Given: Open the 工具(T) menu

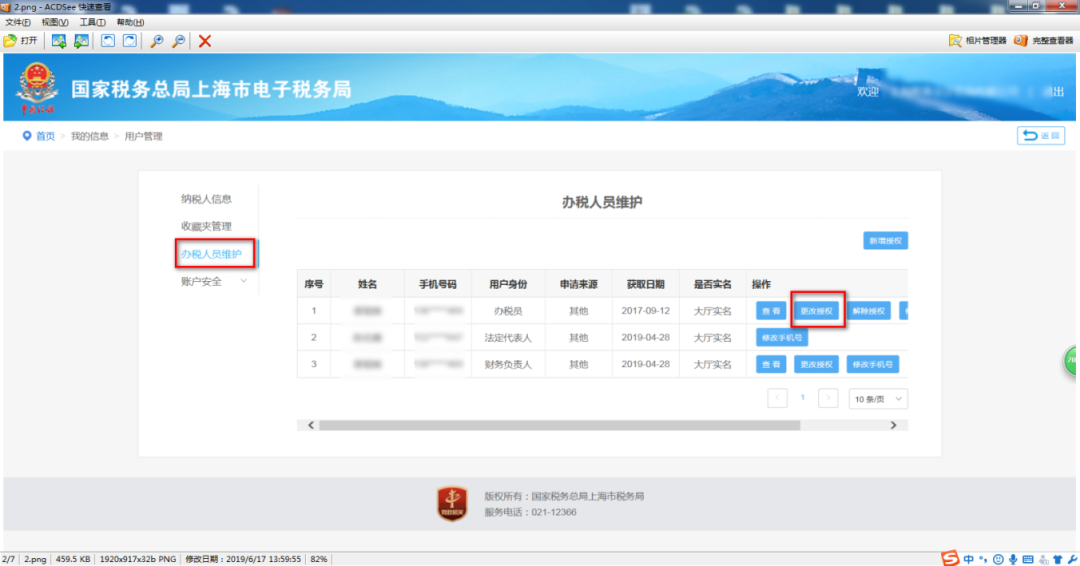Looking at the screenshot, I should pyautogui.click(x=92, y=23).
